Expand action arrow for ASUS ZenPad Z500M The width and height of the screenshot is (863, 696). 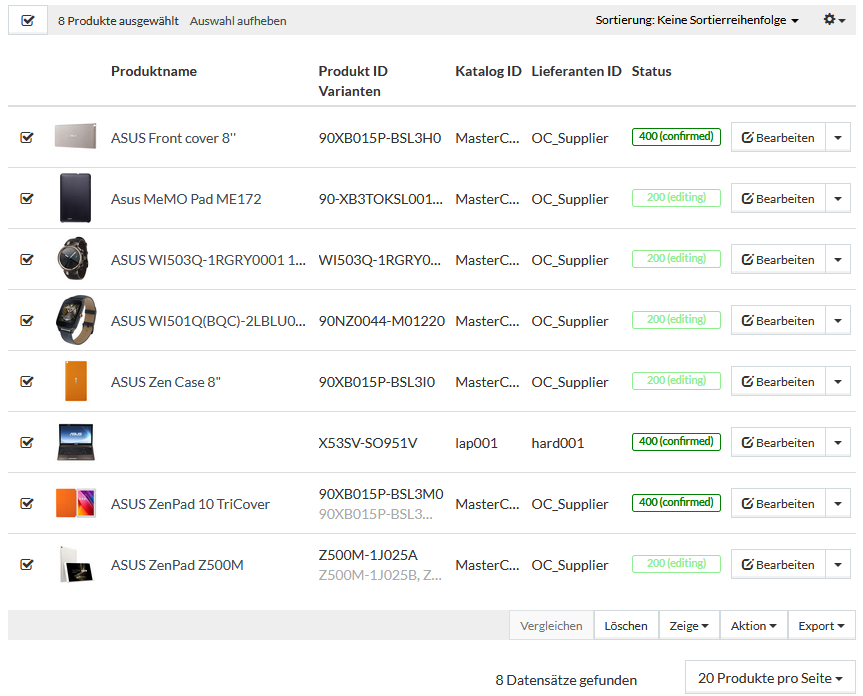838,565
